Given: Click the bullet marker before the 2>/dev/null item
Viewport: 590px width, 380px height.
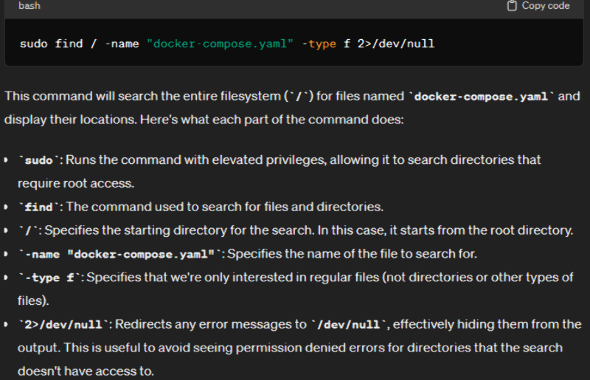Looking at the screenshot, I should coord(6,324).
